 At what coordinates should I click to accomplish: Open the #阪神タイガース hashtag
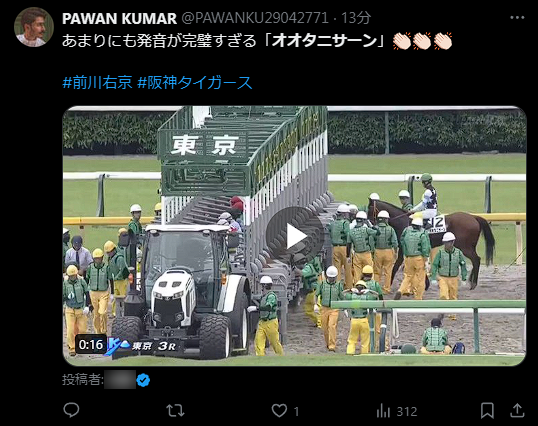195,83
